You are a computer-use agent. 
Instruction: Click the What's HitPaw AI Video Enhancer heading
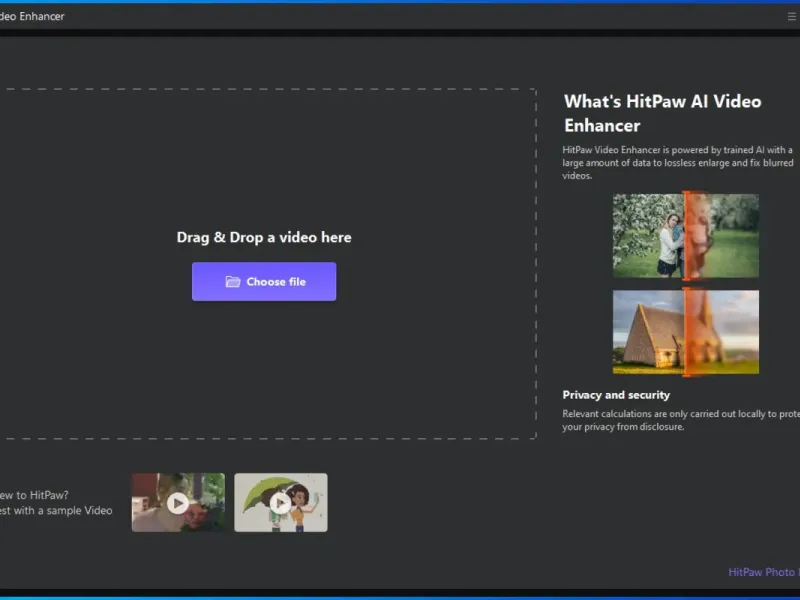tap(662, 113)
